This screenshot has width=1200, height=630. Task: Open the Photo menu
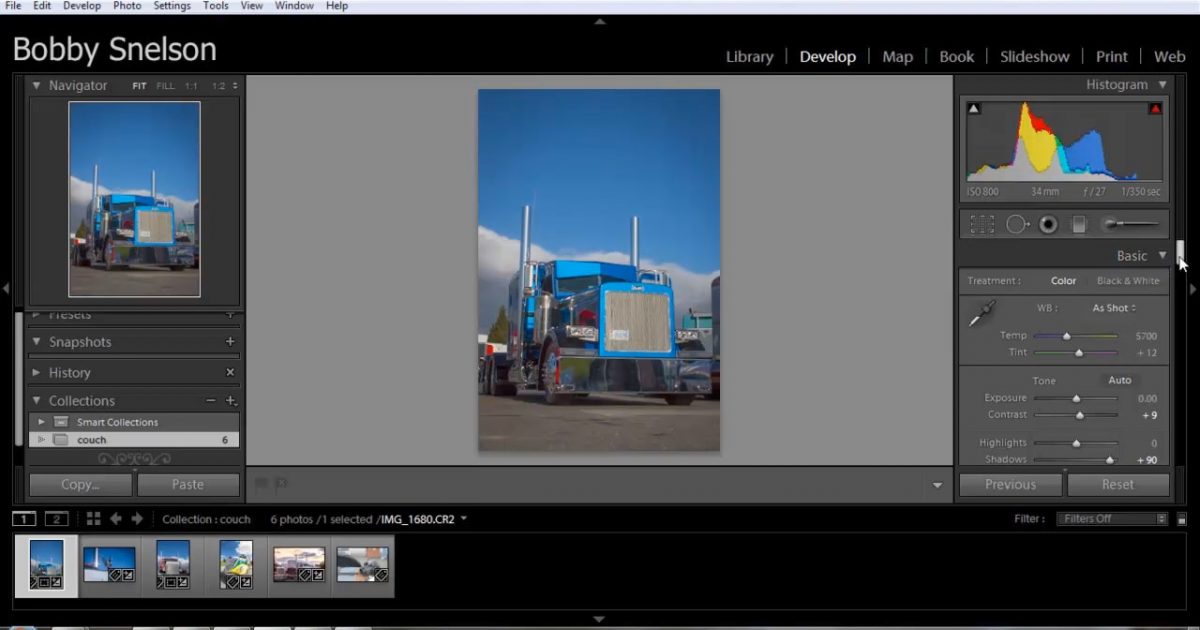coord(127,6)
